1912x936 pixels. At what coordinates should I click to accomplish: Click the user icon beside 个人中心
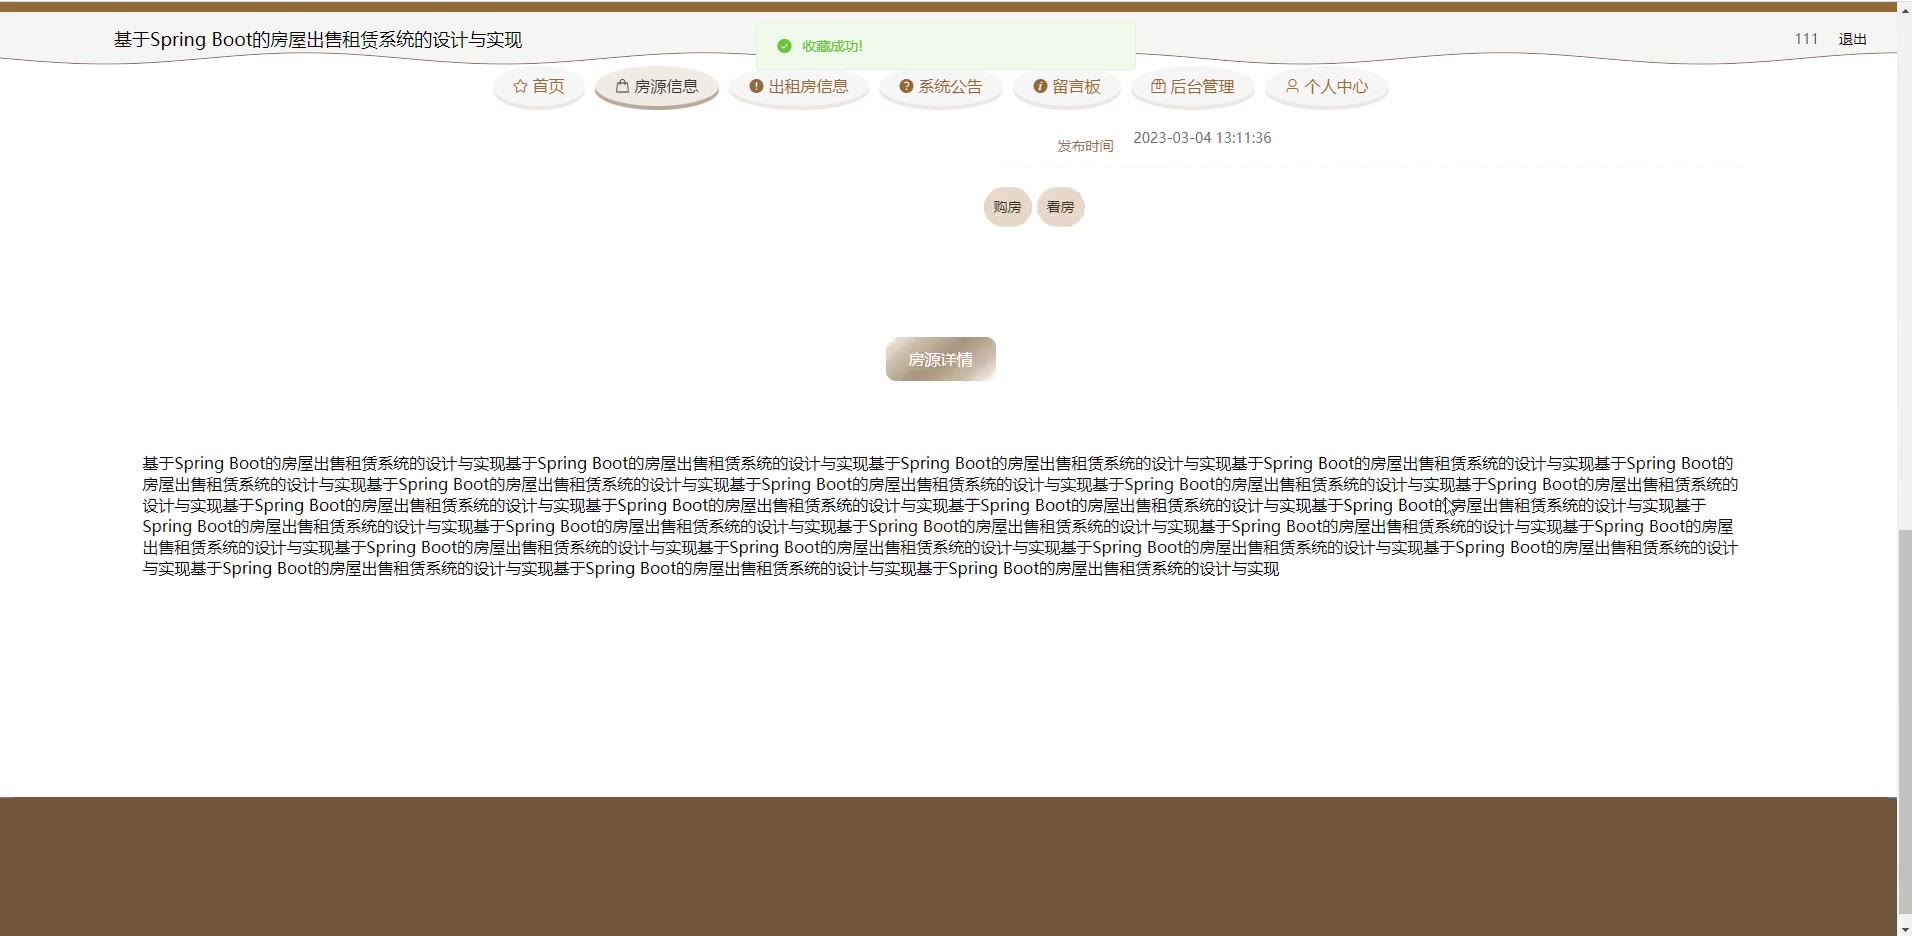point(1292,87)
